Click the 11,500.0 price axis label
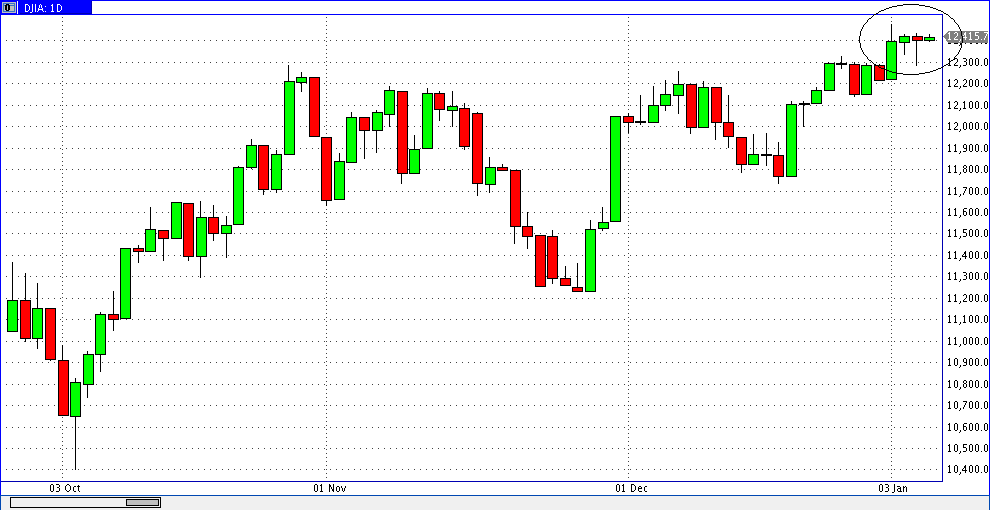The image size is (990, 510). pos(968,234)
